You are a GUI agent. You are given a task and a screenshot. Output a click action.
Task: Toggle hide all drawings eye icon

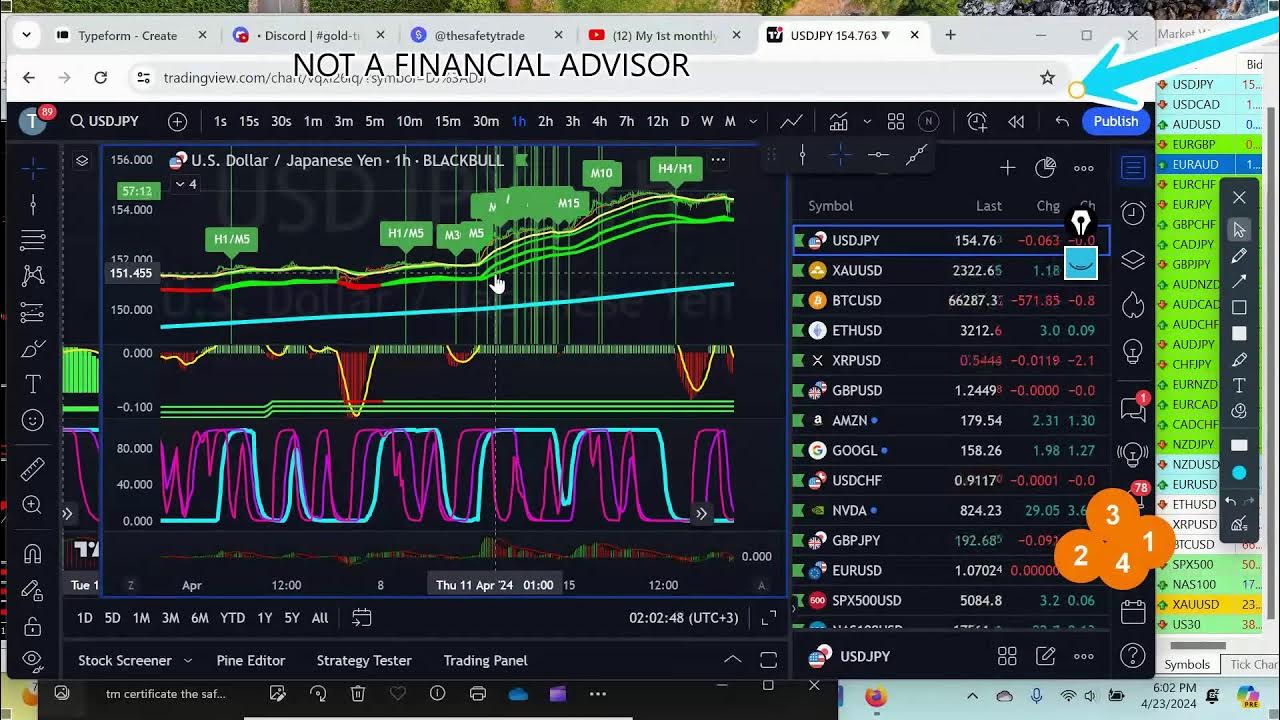(x=32, y=660)
